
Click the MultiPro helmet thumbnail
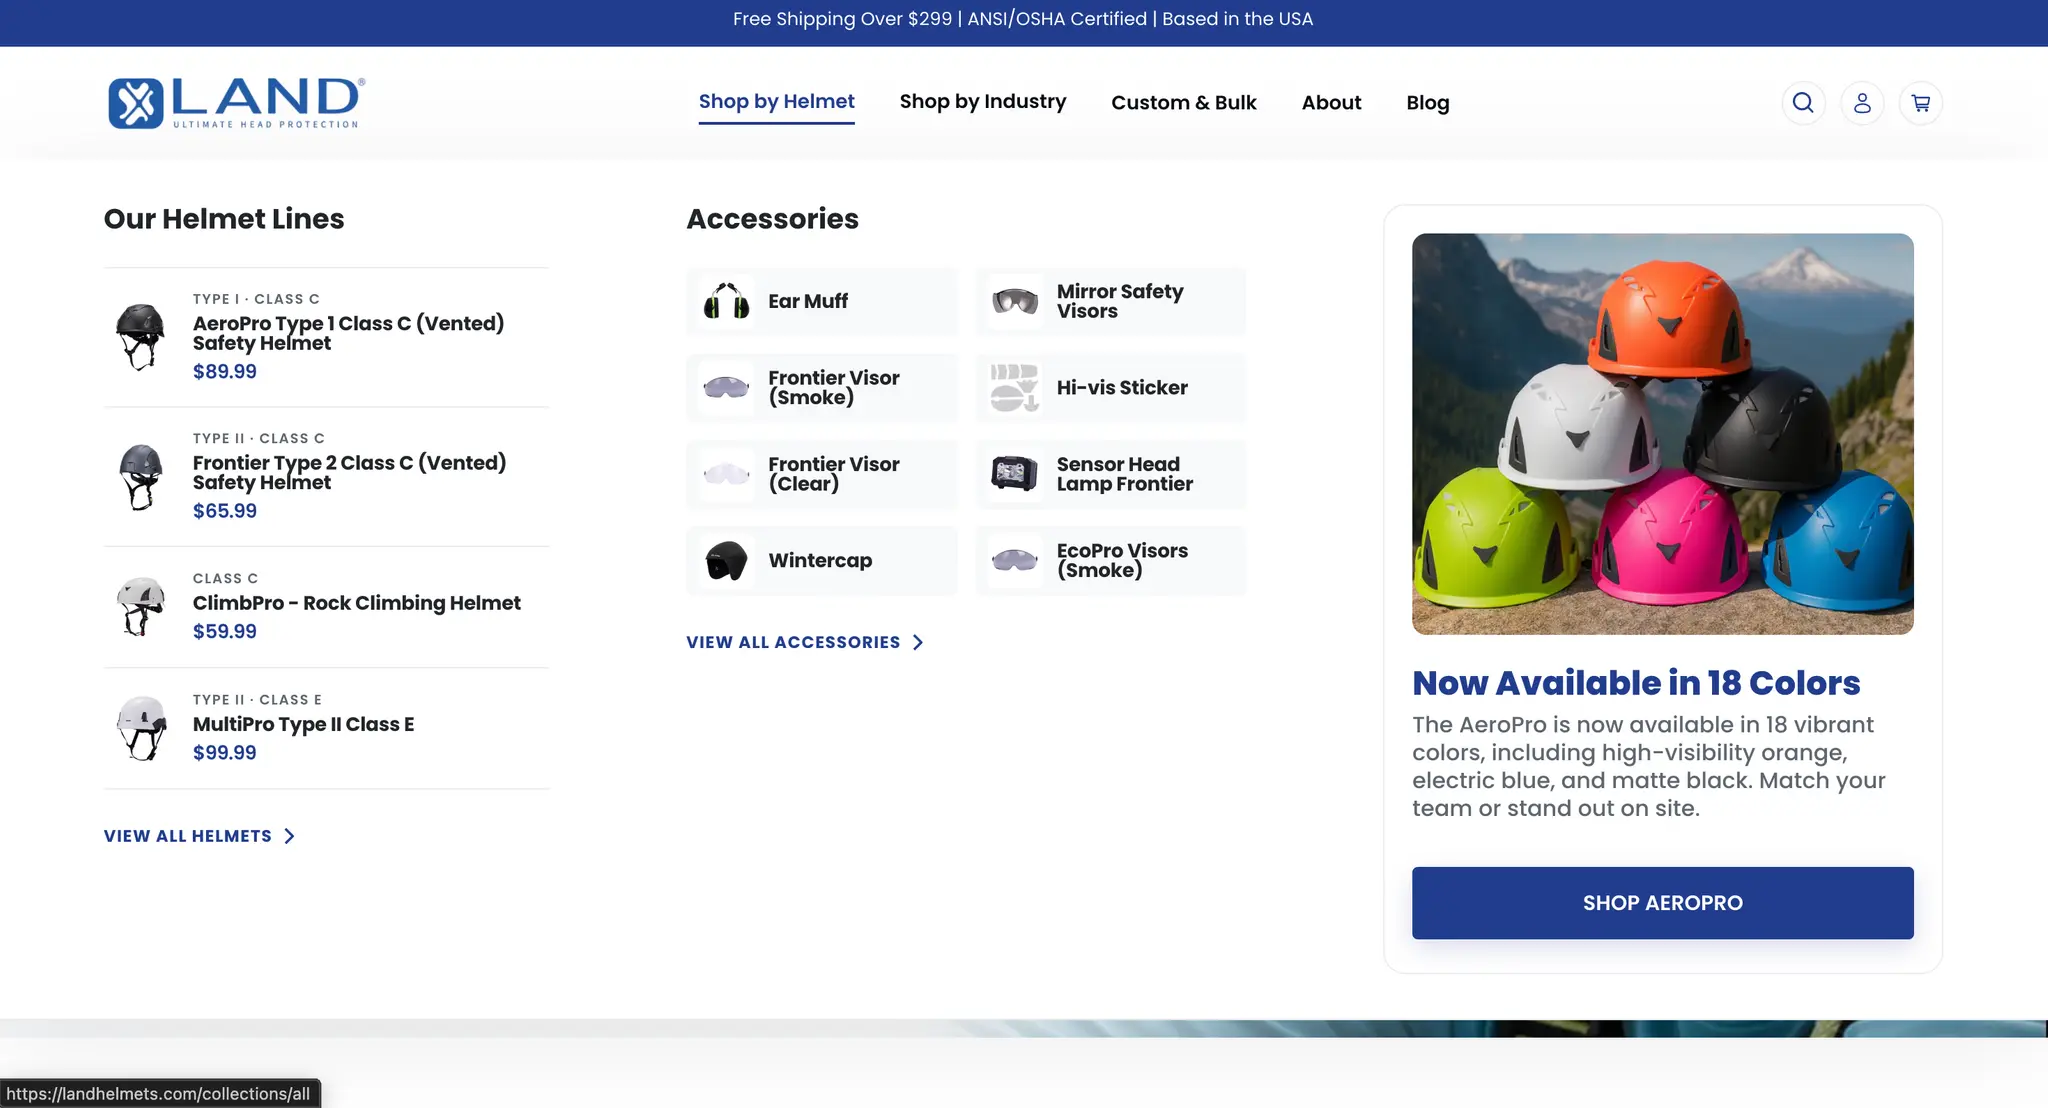click(x=141, y=728)
